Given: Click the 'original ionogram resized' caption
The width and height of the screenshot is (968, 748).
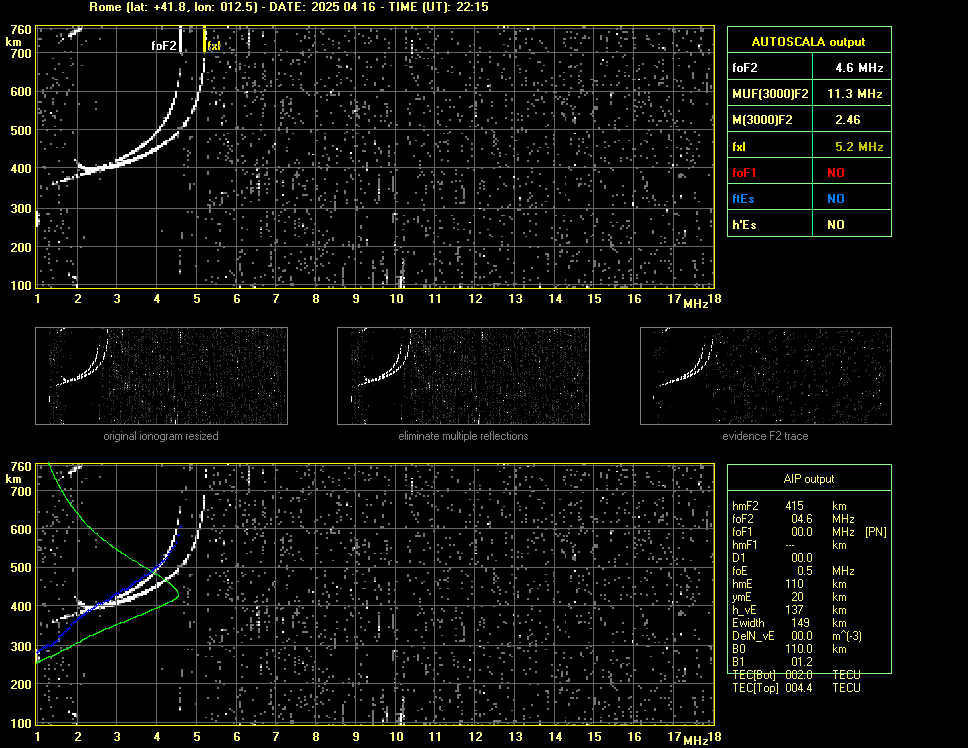Looking at the screenshot, I should pos(161,436).
